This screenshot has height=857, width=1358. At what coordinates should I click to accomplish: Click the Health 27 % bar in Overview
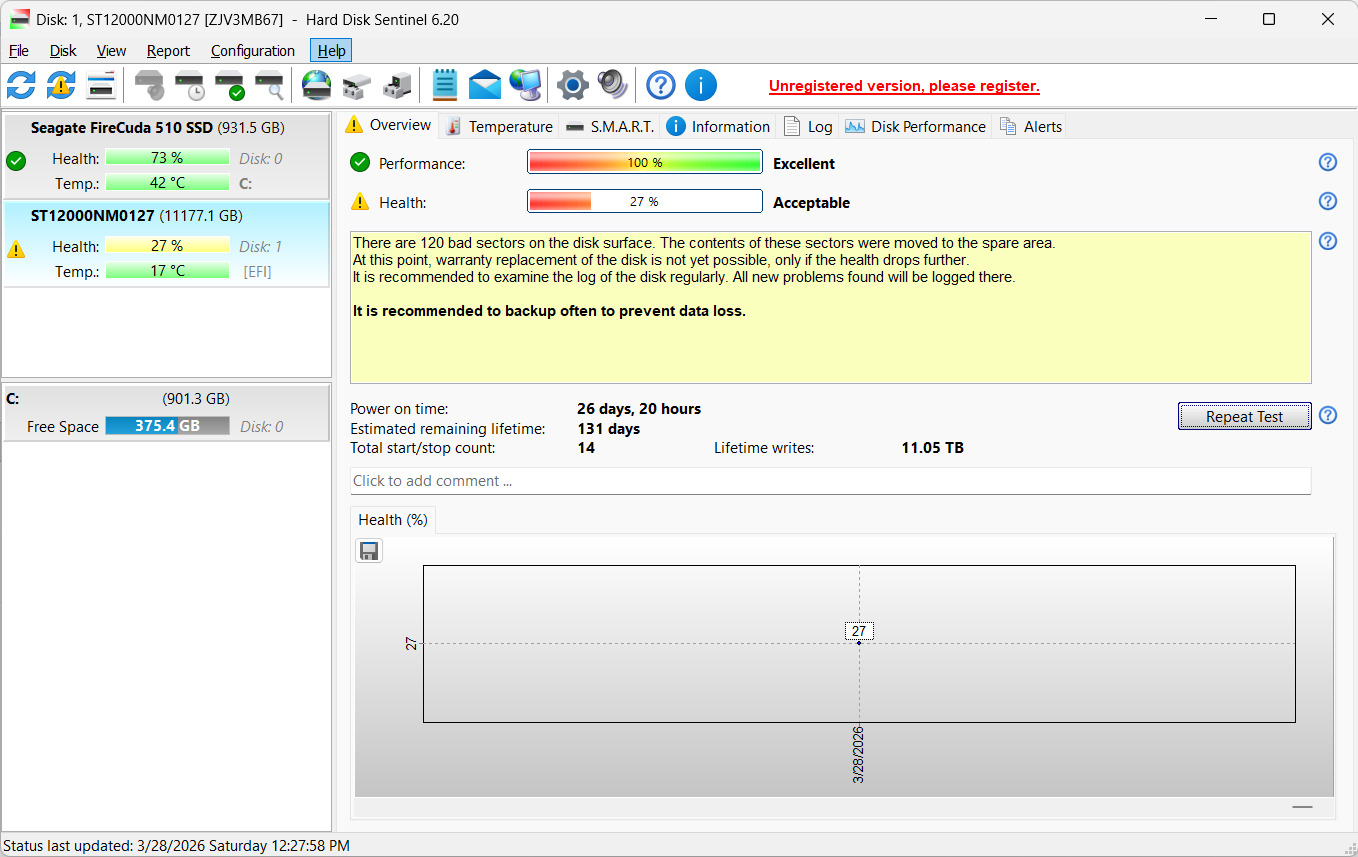click(644, 201)
